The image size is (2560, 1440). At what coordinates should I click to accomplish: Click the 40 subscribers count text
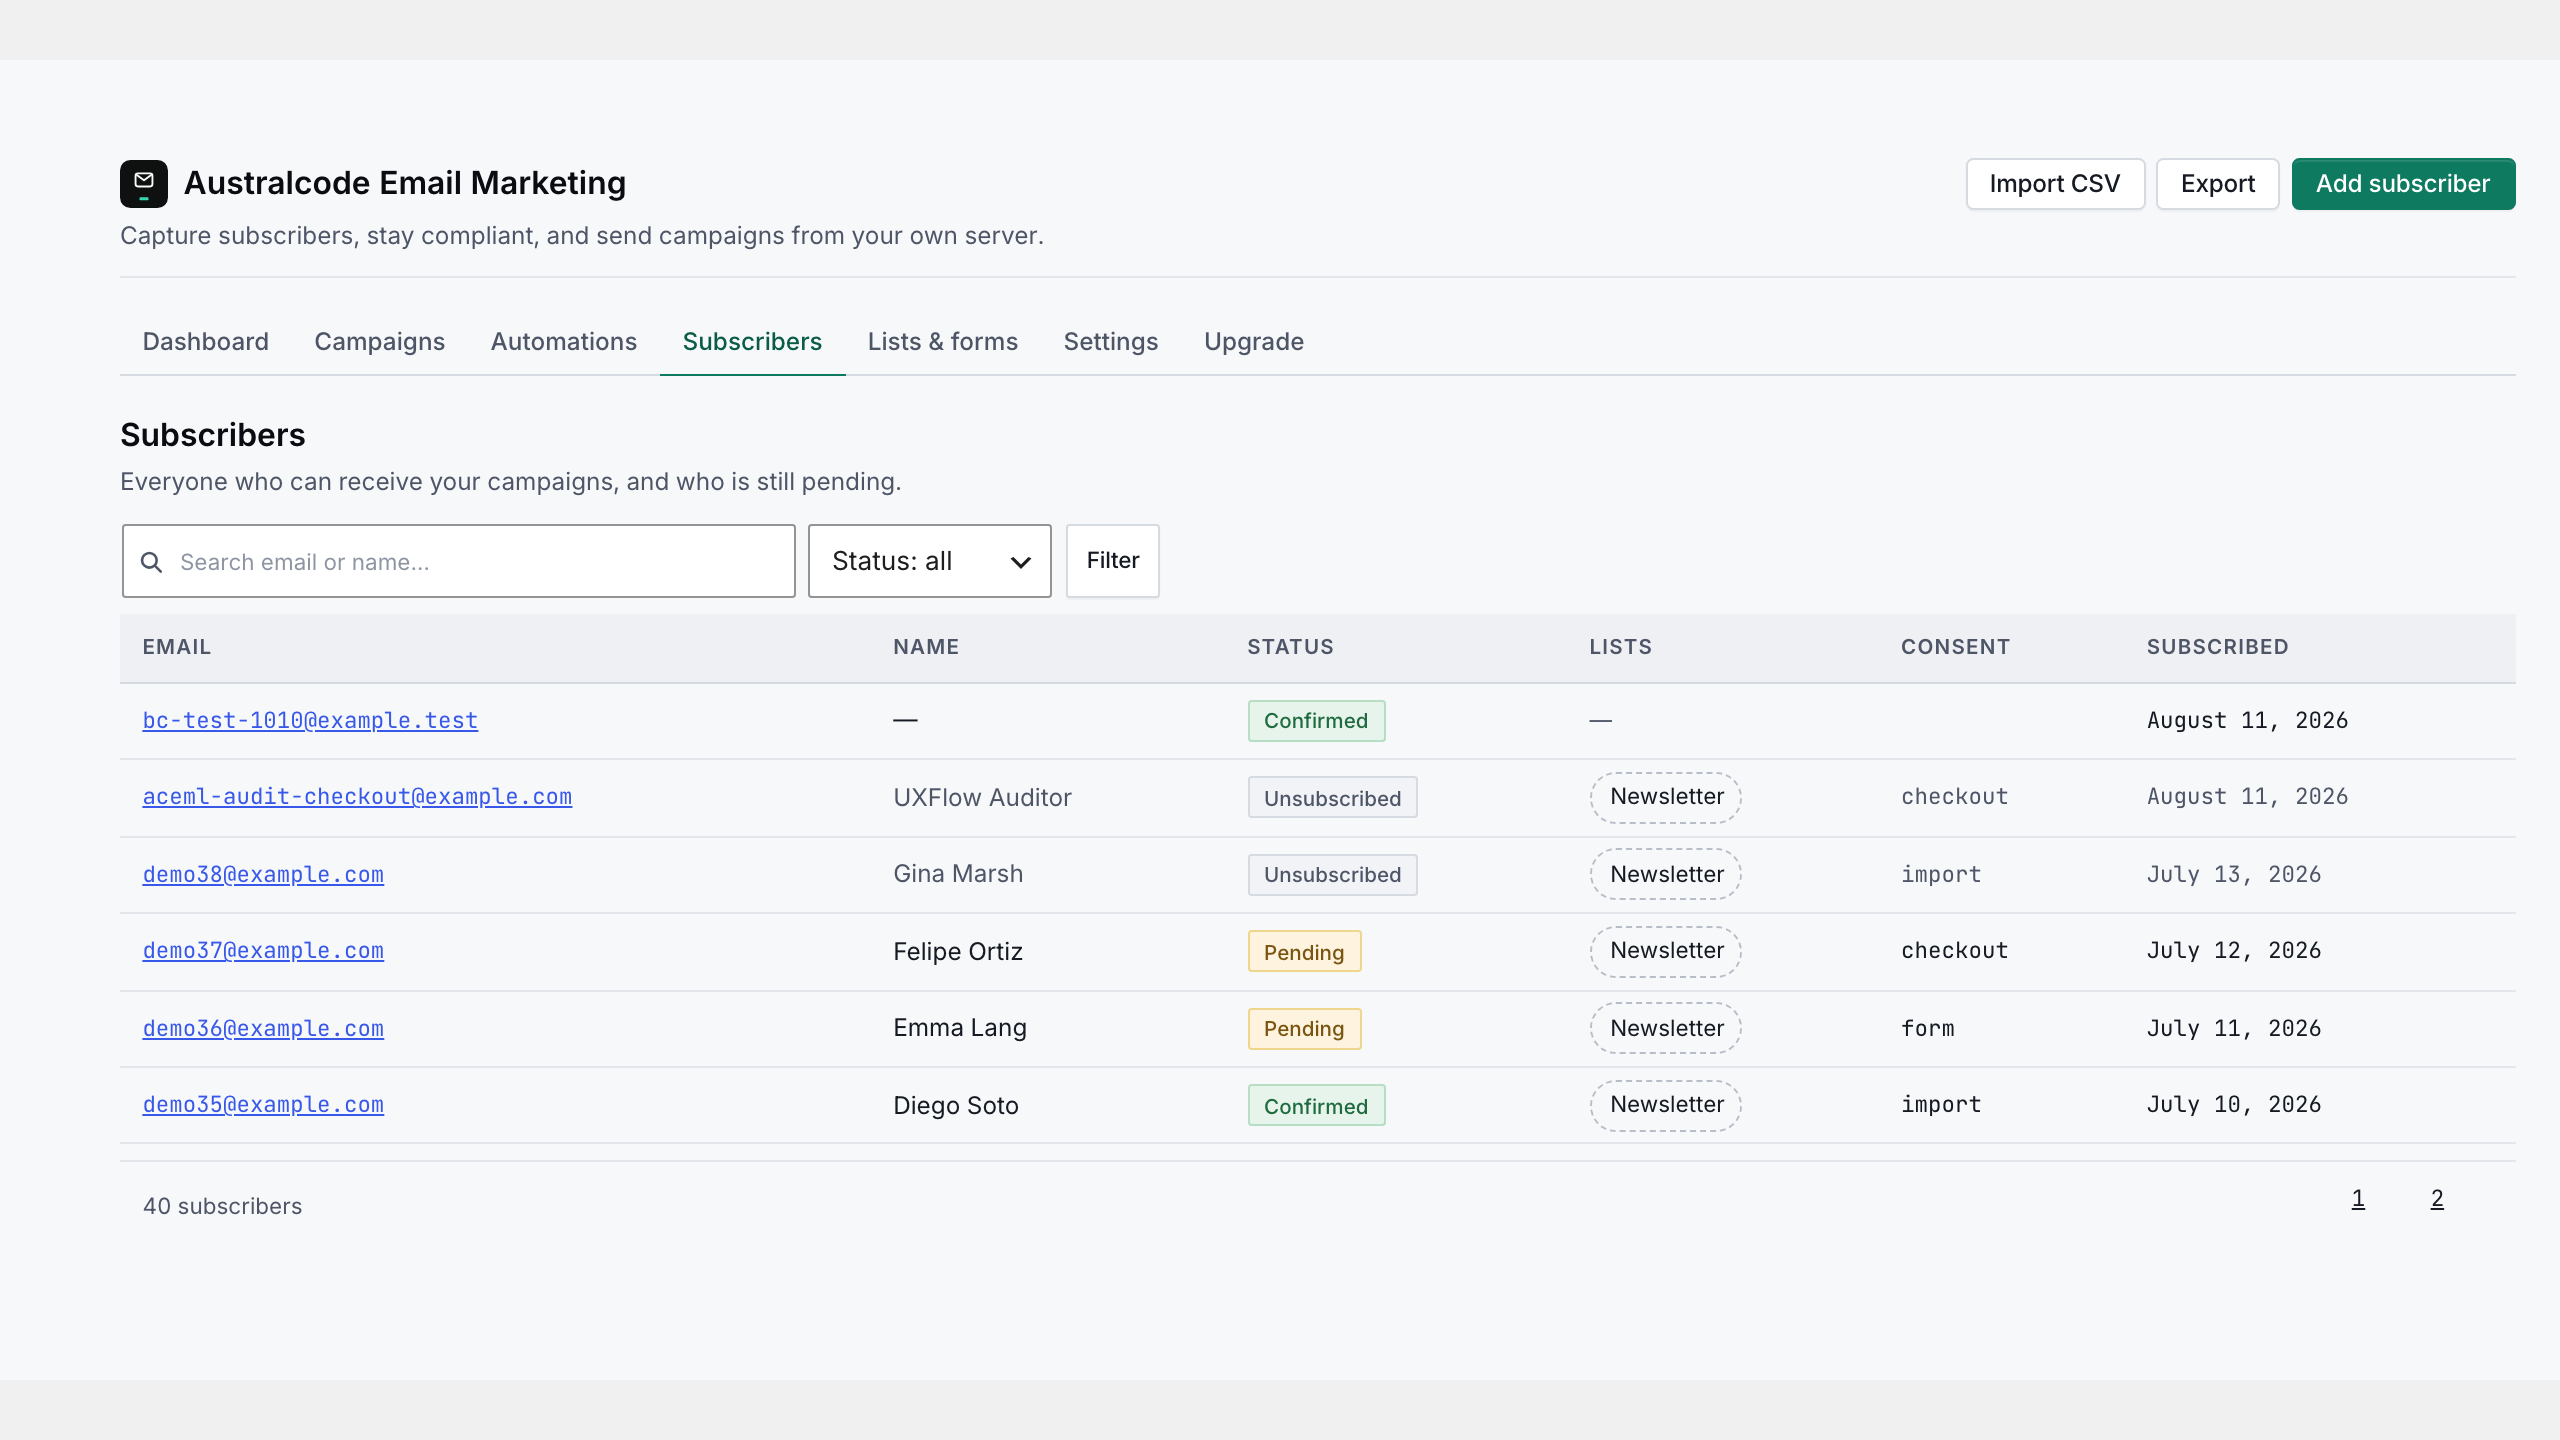tap(222, 1206)
